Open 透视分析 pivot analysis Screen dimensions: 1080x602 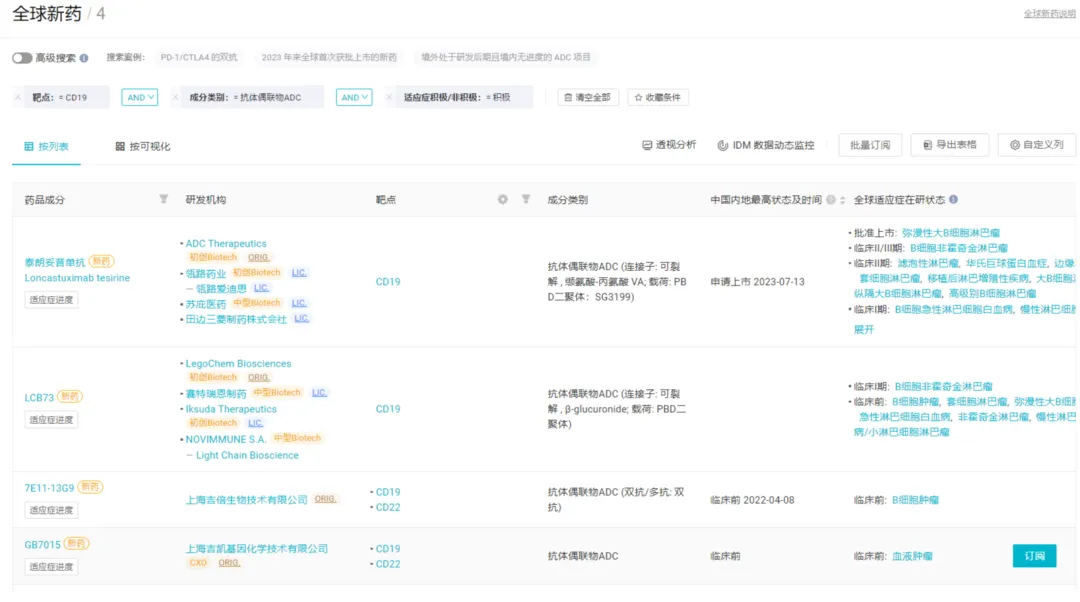tap(669, 145)
